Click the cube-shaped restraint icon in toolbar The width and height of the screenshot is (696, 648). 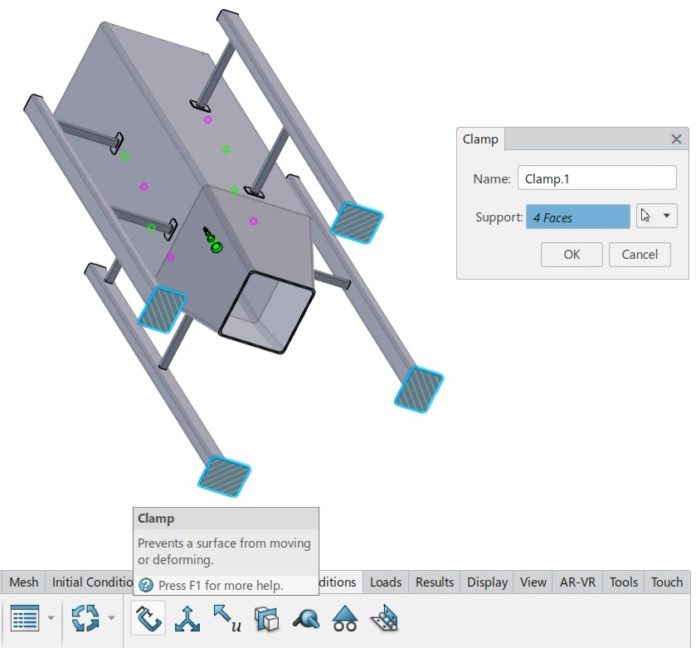point(266,619)
